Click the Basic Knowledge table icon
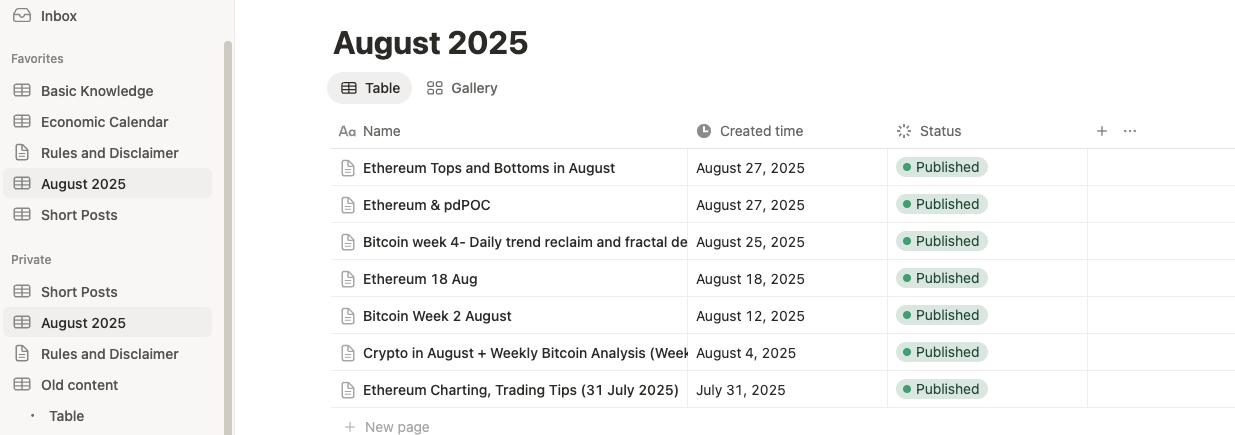Image resolution: width=1235 pixels, height=435 pixels. (x=22, y=91)
